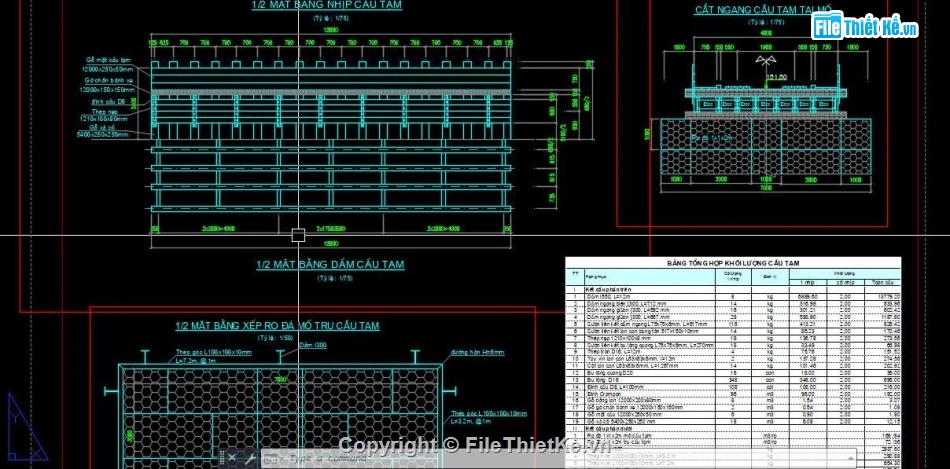Select title 'CẮT NGANG CẦU TẠM TẠI MỐ'
The width and height of the screenshot is (950, 469).
[x=763, y=10]
